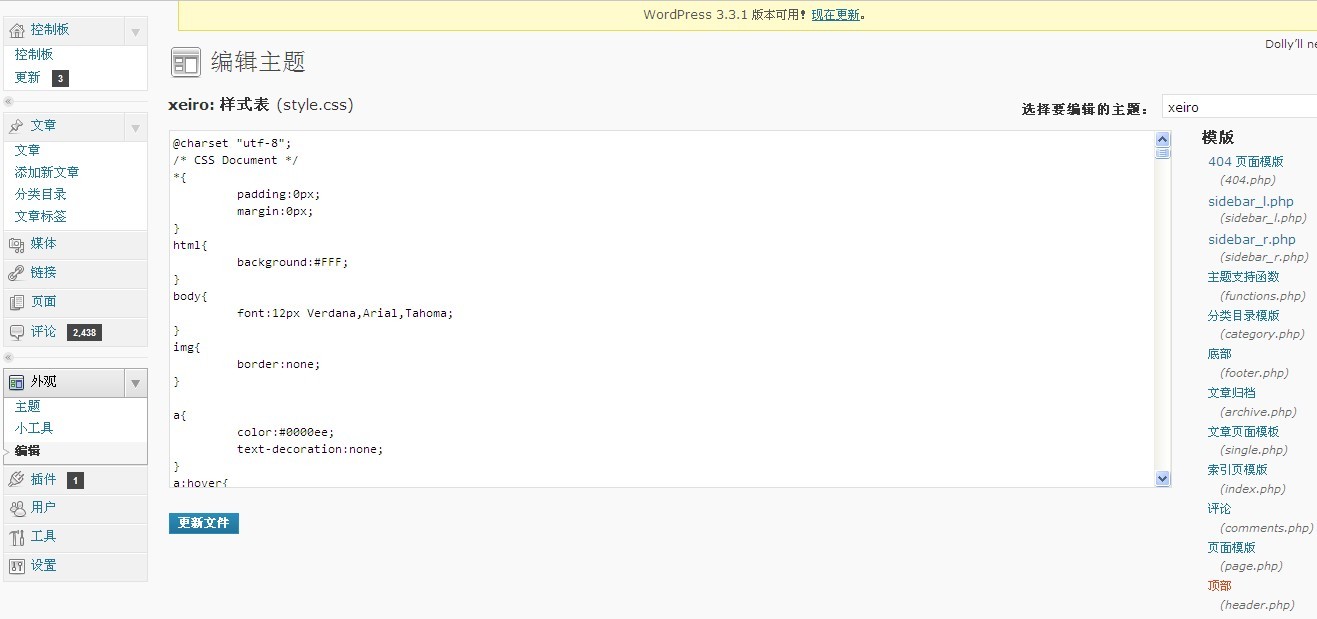Click the 现在更新 link in notice
Screen dimensions: 1317x619
tap(835, 15)
